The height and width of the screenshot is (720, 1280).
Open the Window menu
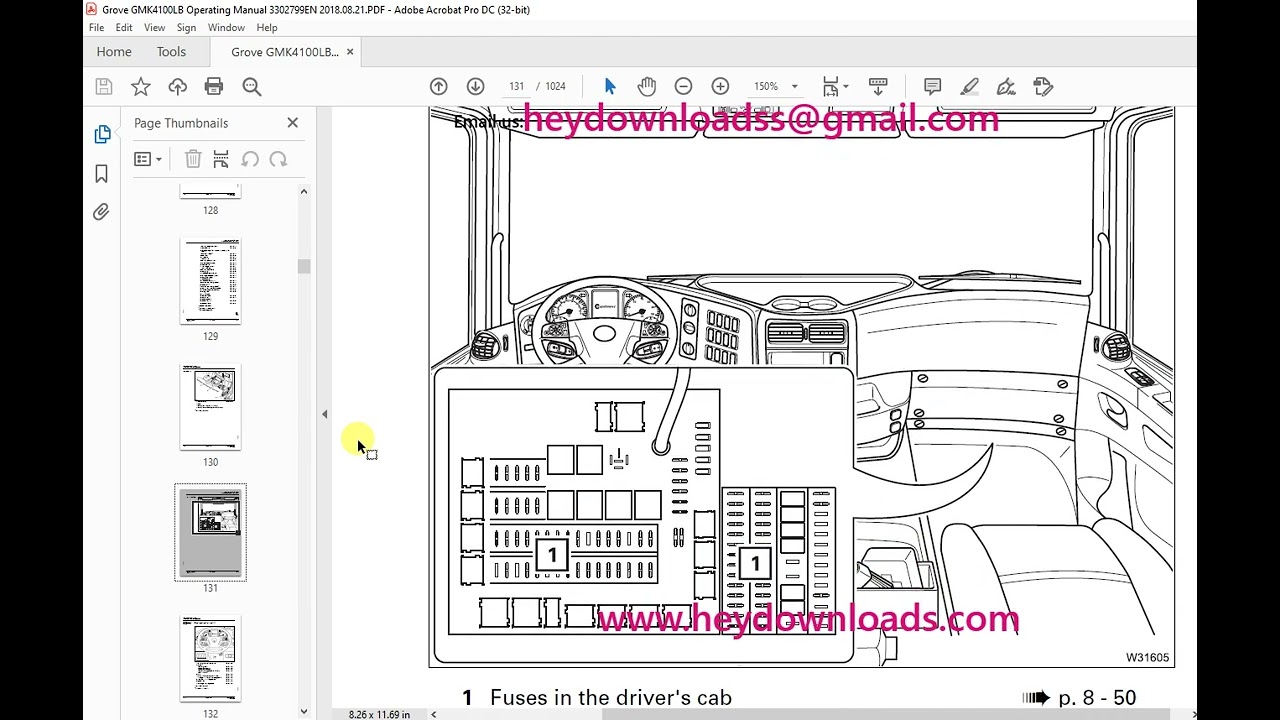[x=226, y=28]
